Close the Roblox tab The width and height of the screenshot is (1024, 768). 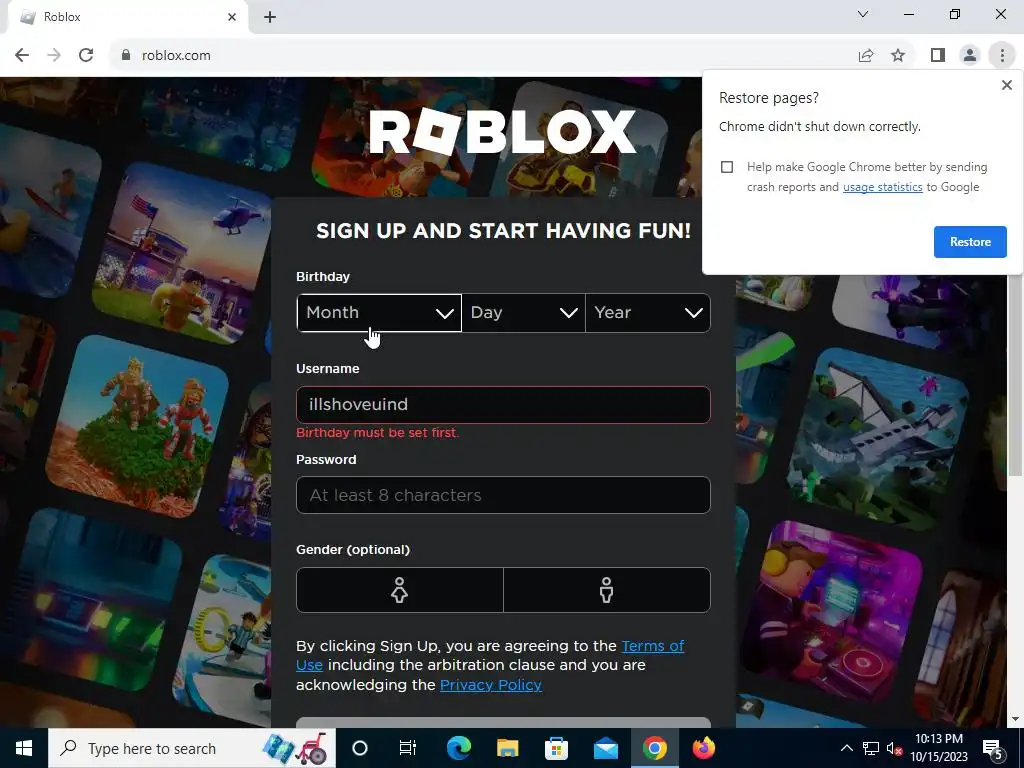click(x=232, y=17)
